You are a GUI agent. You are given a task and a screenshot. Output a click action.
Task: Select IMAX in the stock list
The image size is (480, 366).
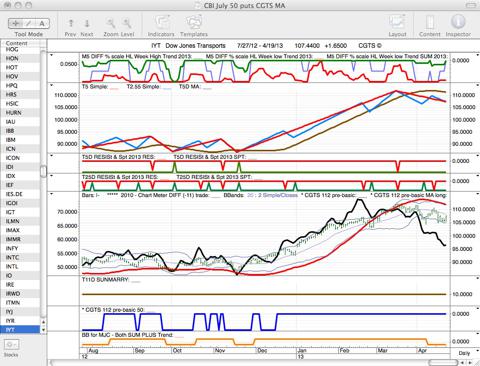coord(20,230)
